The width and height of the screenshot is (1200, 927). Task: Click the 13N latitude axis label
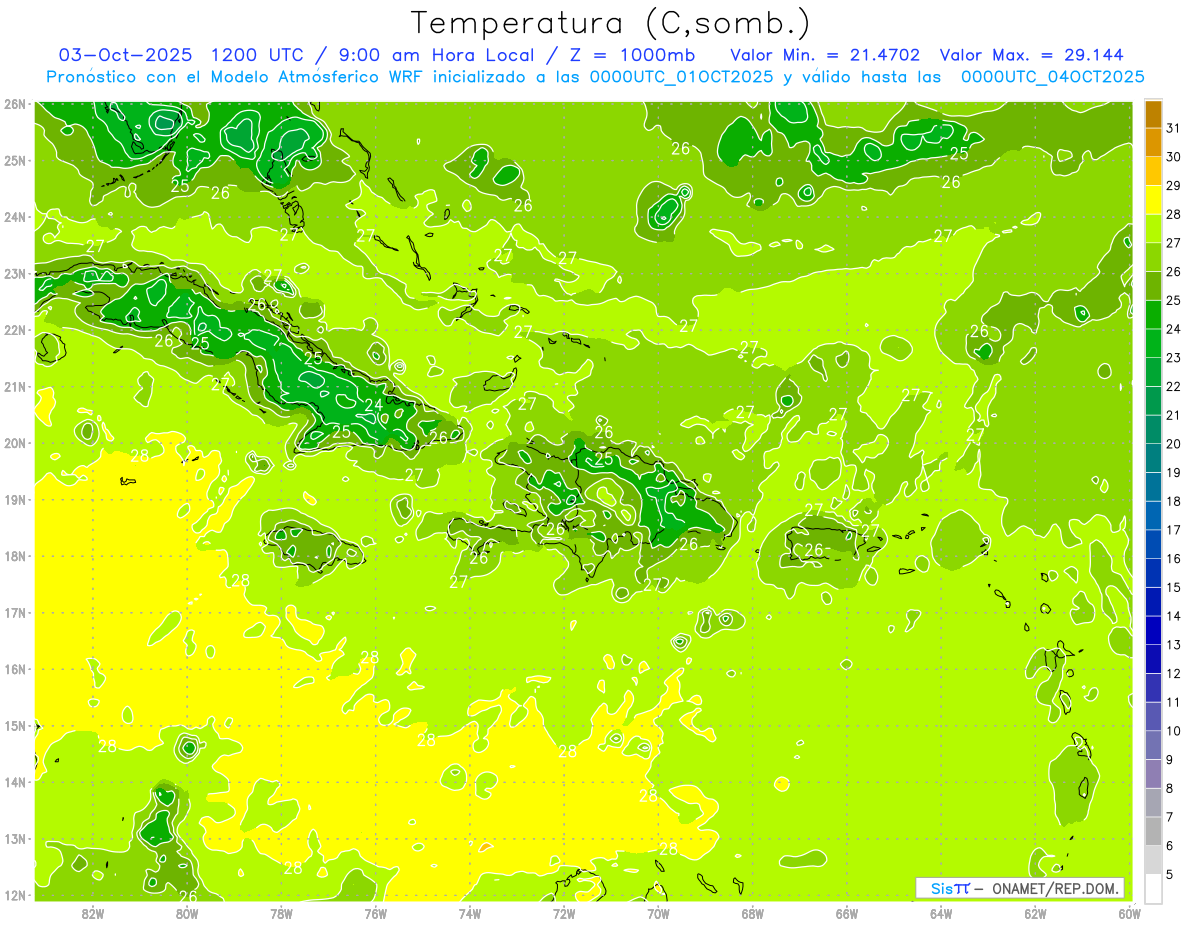point(16,838)
